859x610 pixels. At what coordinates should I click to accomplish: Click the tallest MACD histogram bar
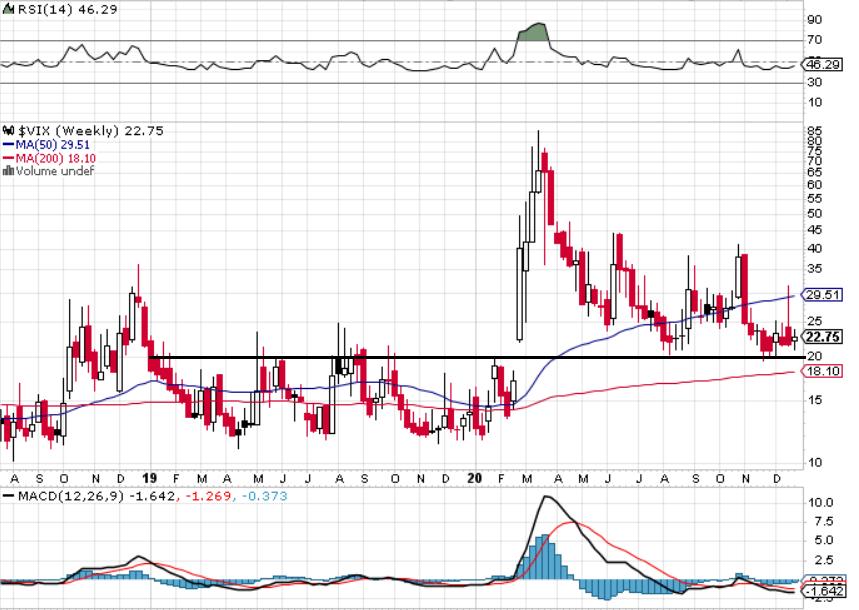coord(546,556)
